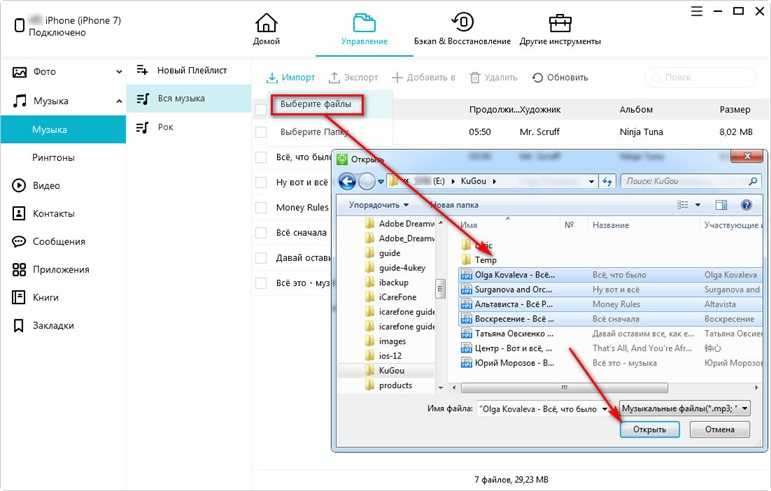Click the Forward arrow in Open dialog
This screenshot has width=771, height=491.
coord(367,182)
